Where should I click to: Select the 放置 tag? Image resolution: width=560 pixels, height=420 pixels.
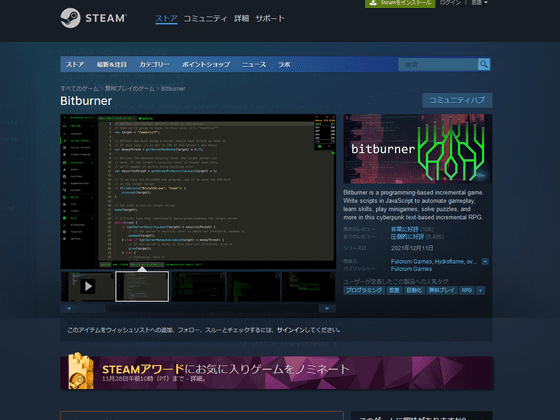(394, 290)
